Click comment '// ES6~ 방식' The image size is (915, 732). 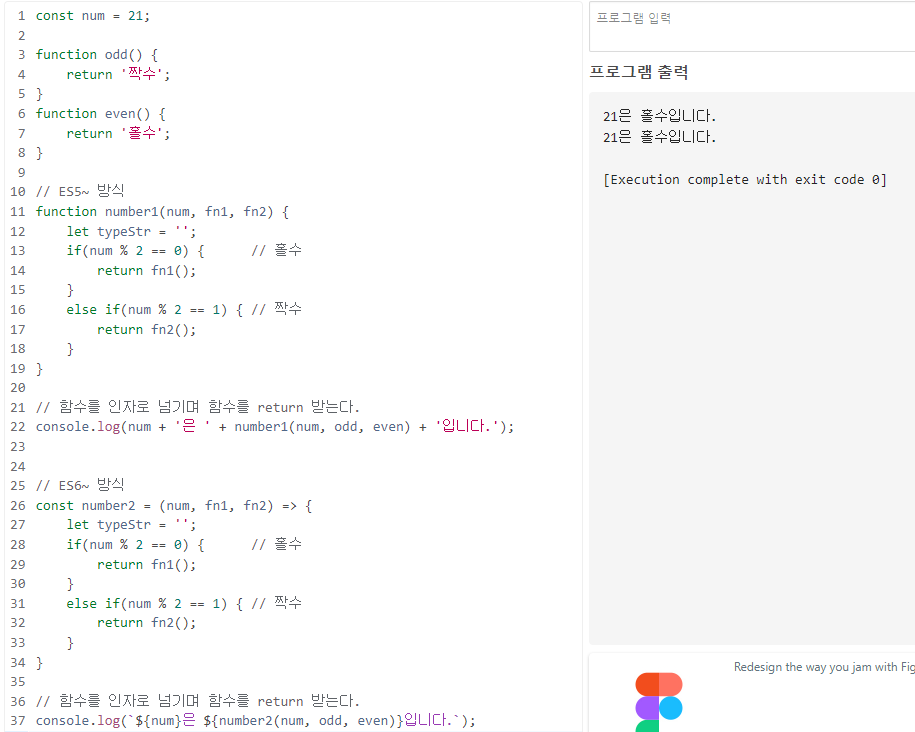(80, 485)
